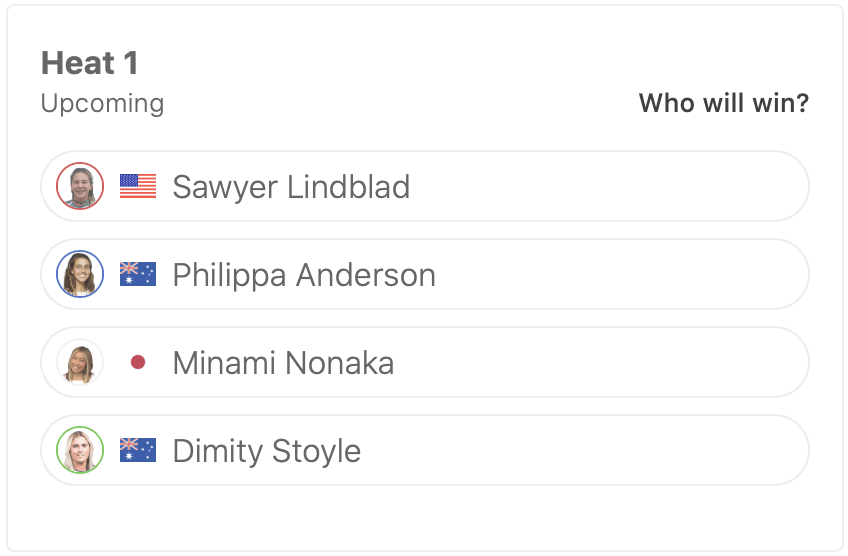
Task: Pick Sawyer Lindblad to win Heat 1
Action: tap(600, 186)
